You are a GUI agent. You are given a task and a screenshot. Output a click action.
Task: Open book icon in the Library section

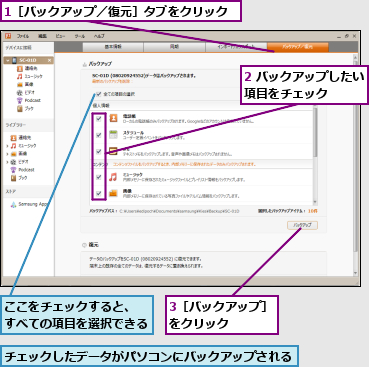13,178
